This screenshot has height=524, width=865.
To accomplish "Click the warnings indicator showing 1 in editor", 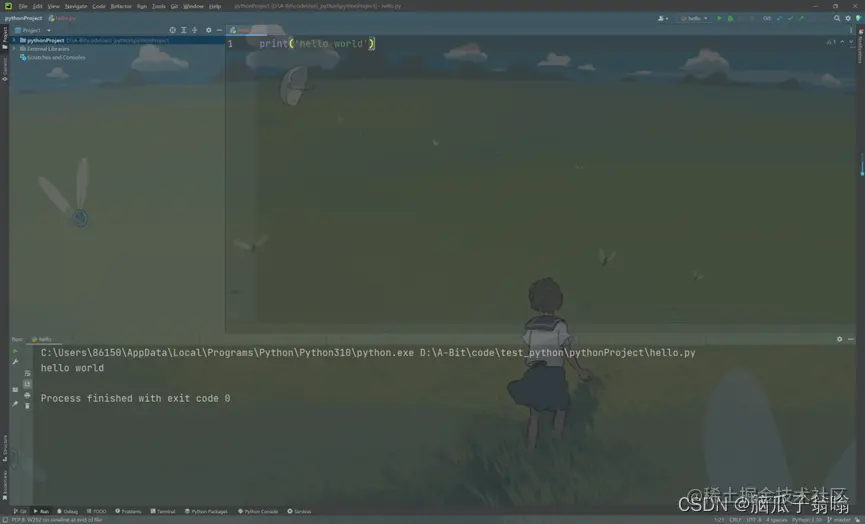I will click(831, 42).
